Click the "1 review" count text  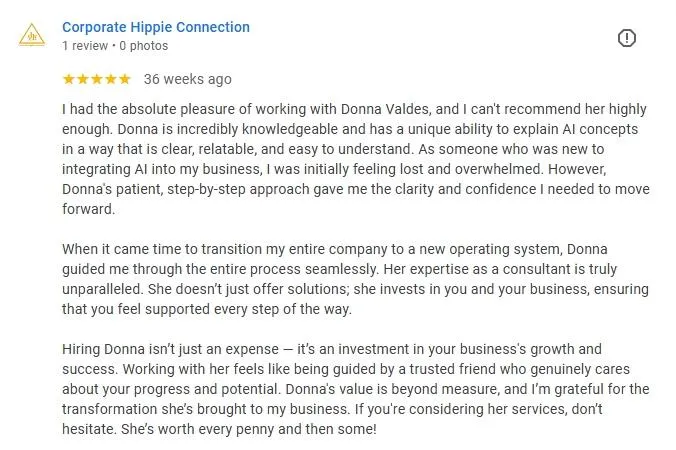(85, 46)
